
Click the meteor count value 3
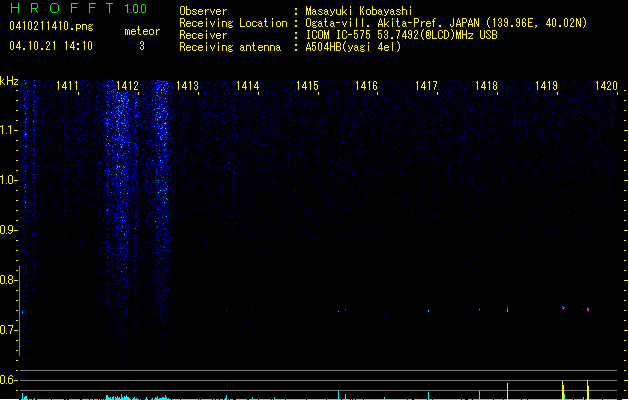[x=142, y=46]
